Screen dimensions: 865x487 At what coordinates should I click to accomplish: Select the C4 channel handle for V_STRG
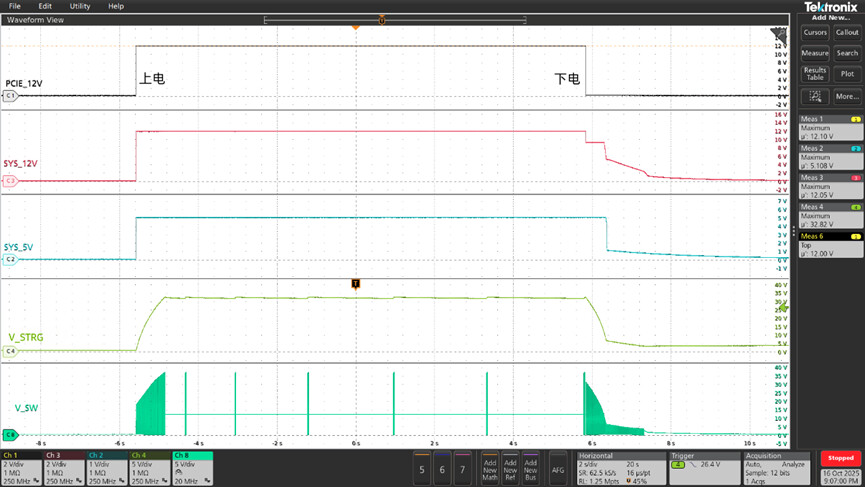[x=10, y=351]
